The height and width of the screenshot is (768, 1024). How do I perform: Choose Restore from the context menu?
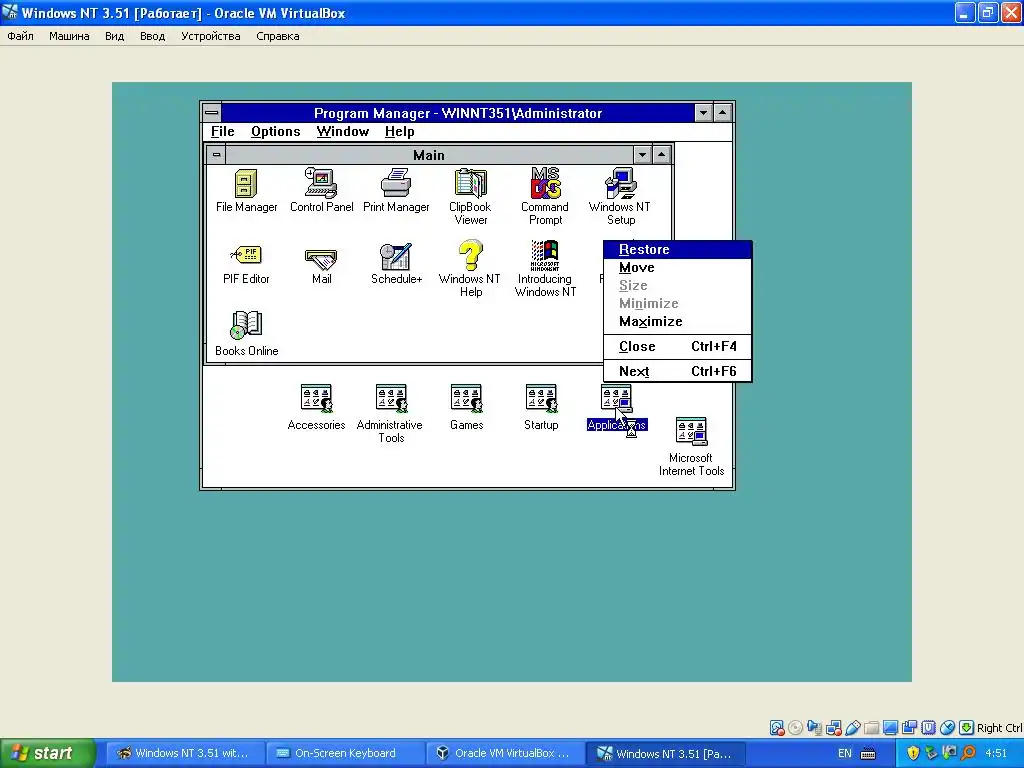677,249
